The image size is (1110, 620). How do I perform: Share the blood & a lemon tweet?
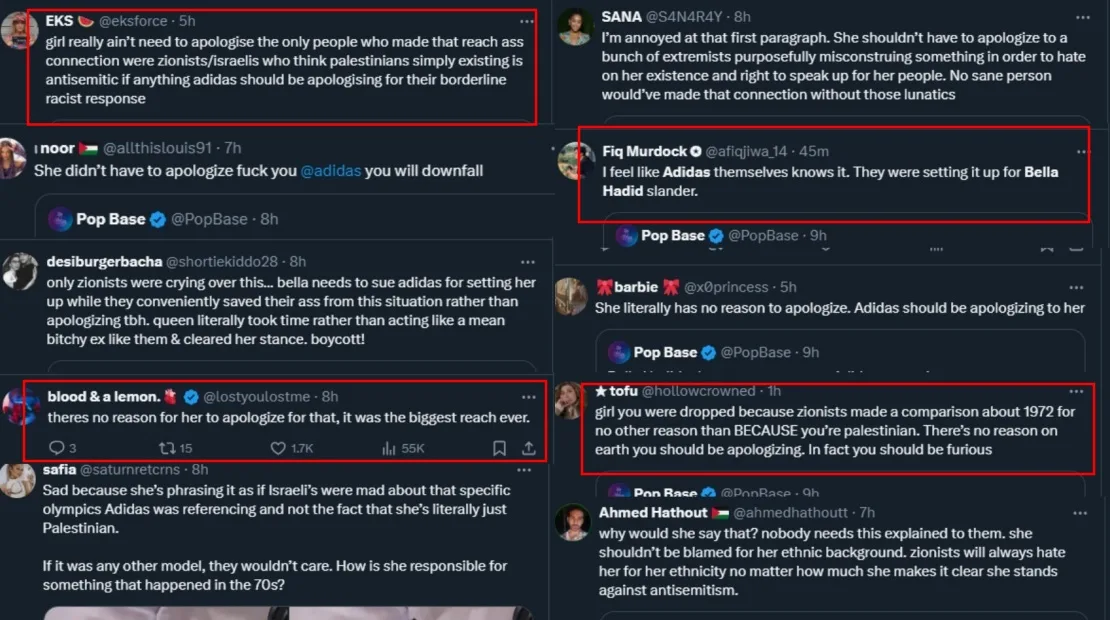[x=528, y=448]
